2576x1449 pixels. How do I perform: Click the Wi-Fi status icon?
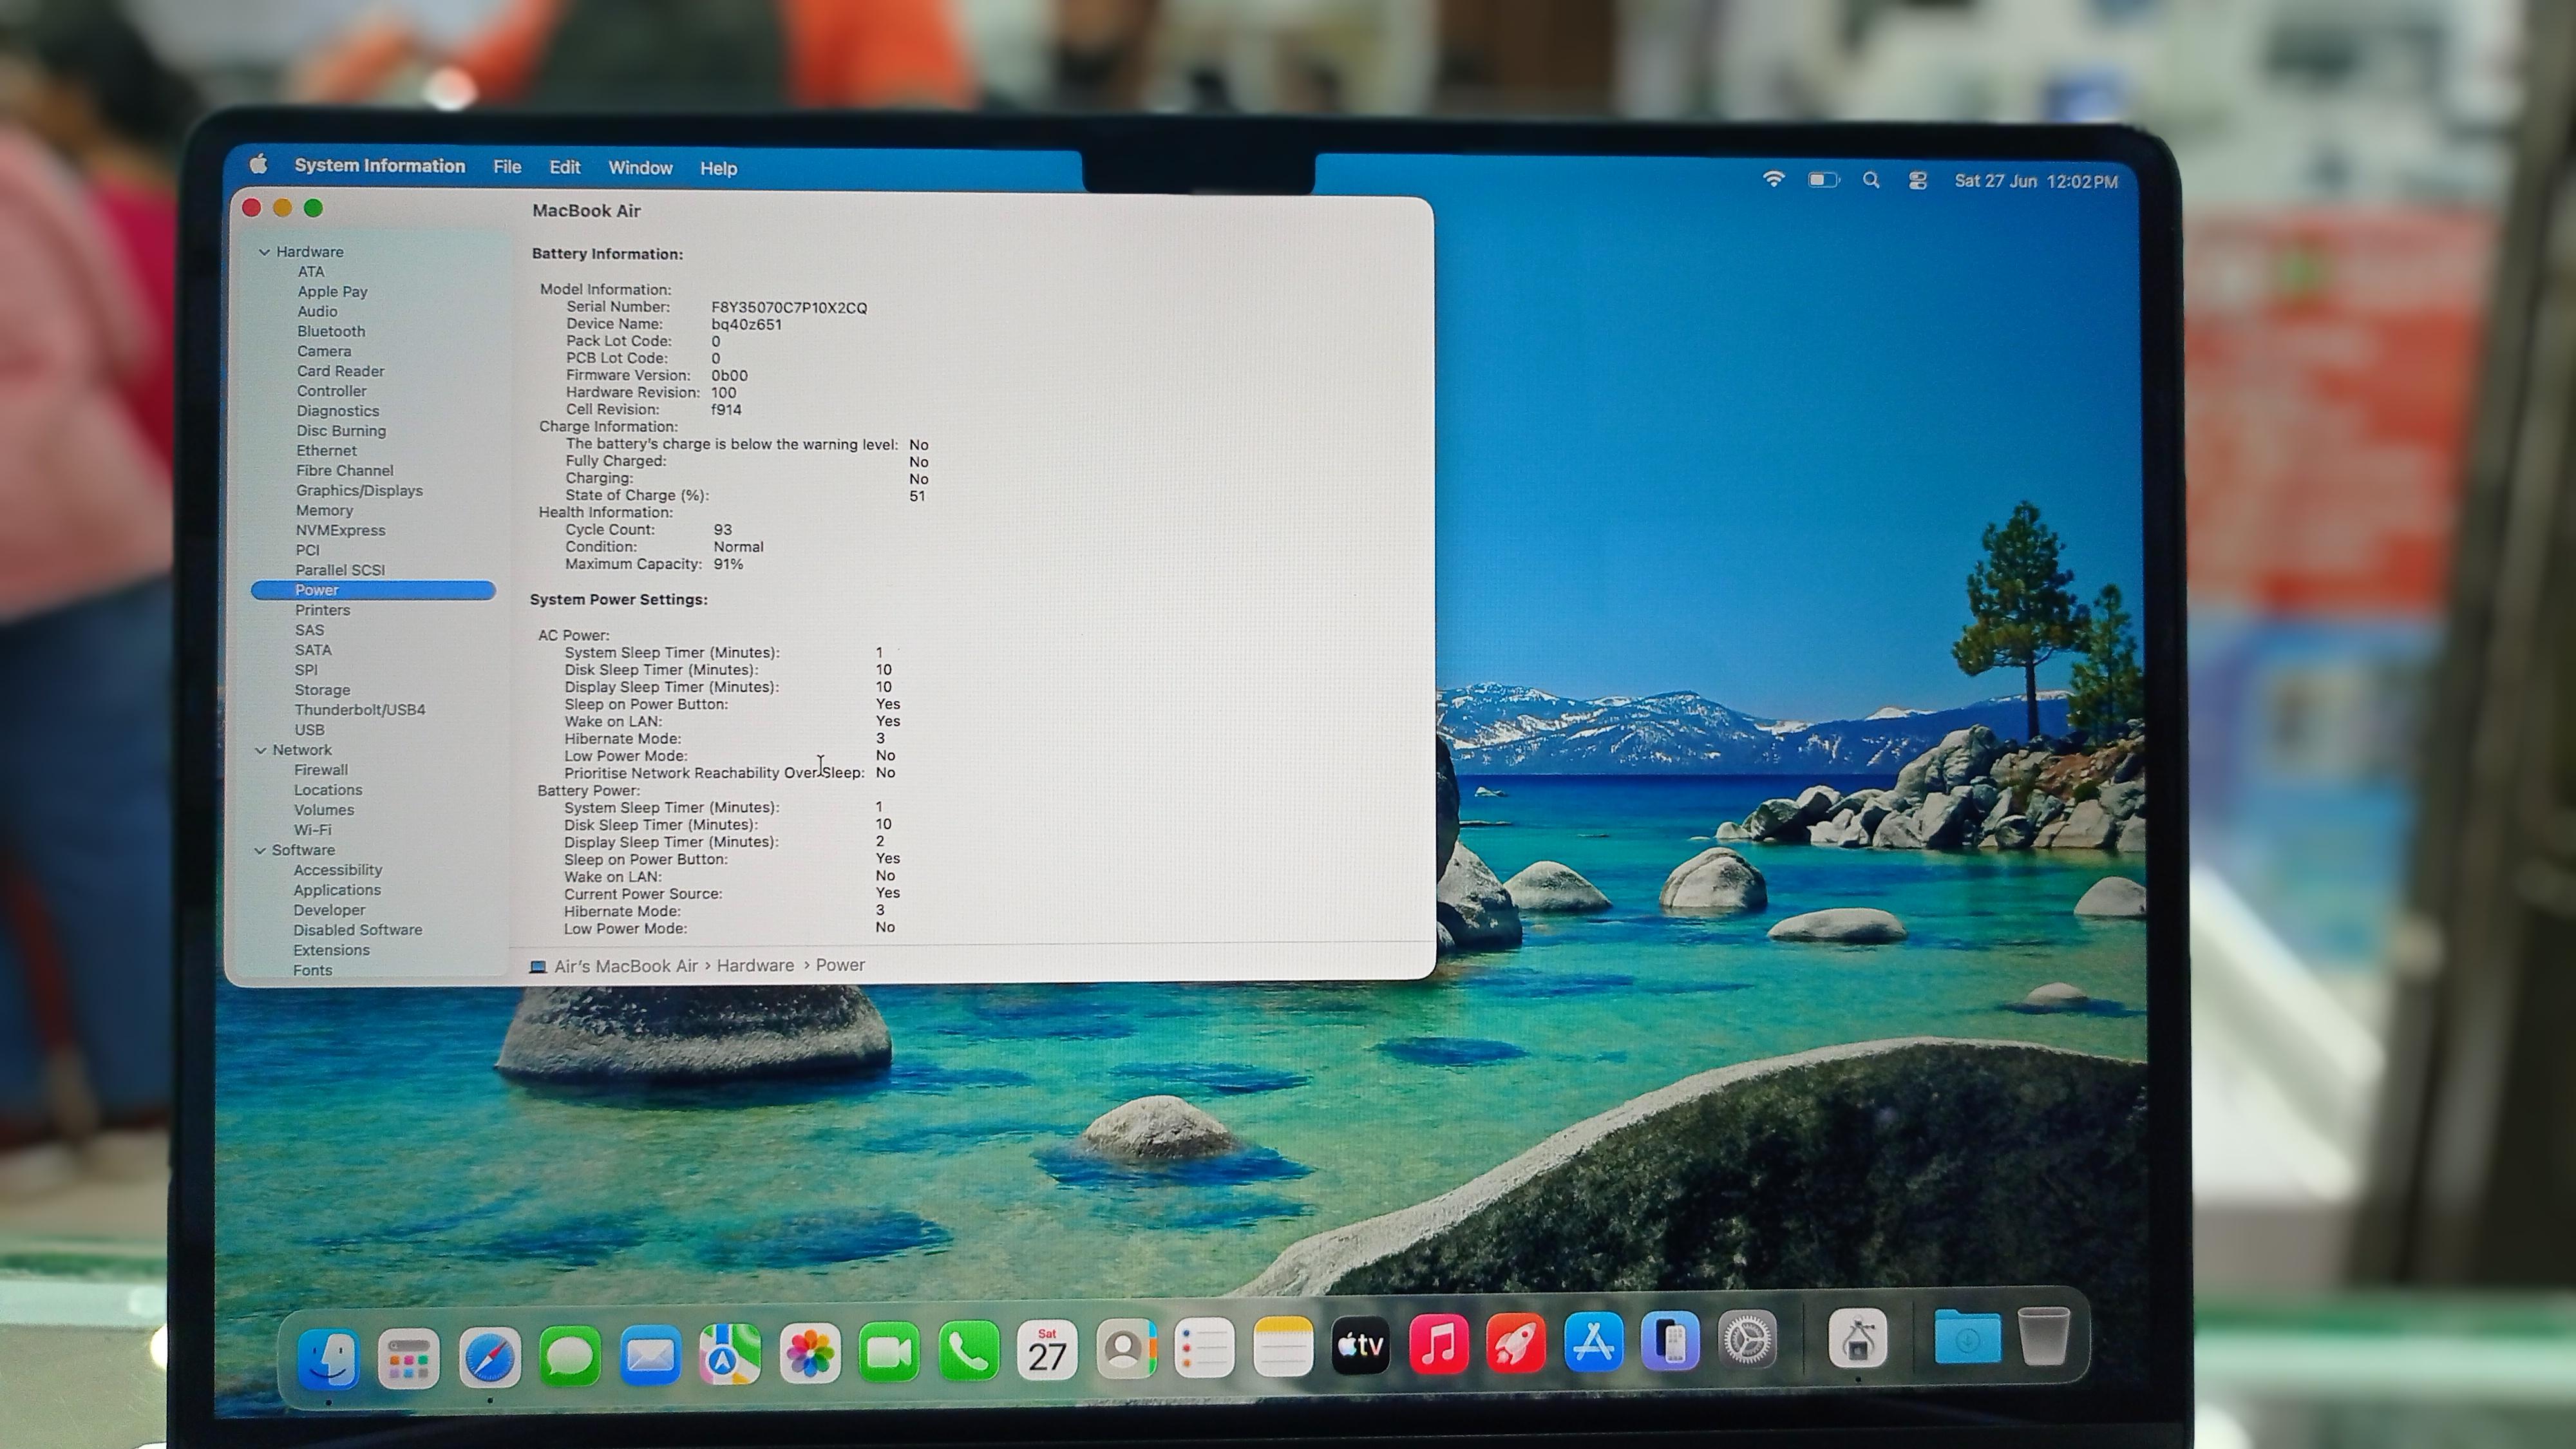(x=1773, y=179)
